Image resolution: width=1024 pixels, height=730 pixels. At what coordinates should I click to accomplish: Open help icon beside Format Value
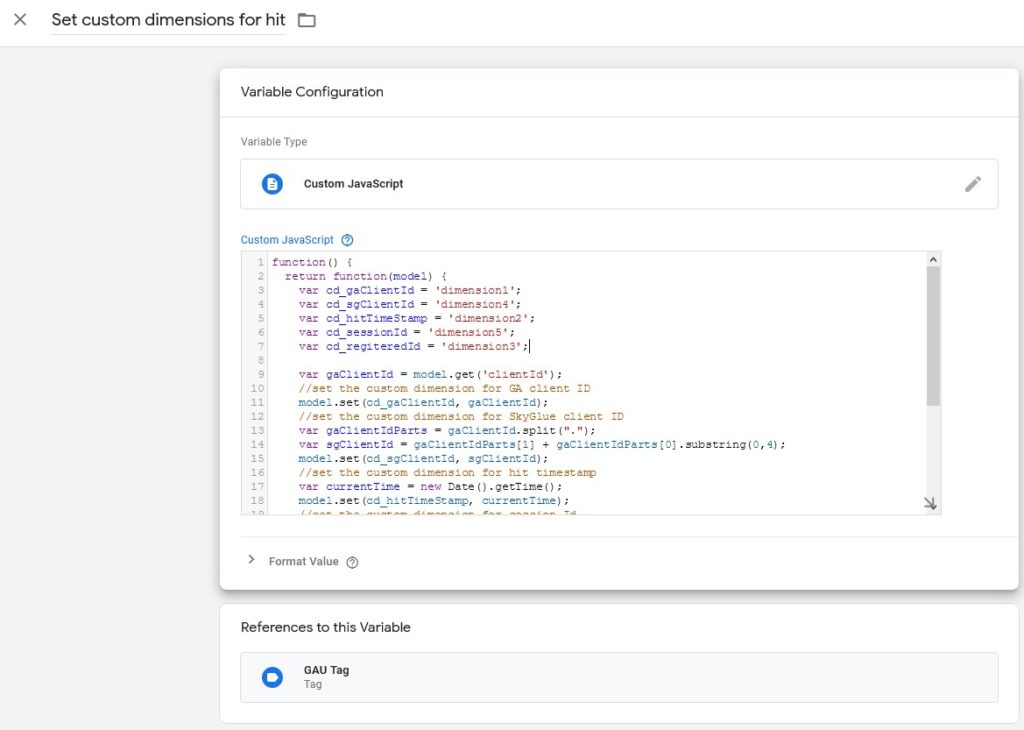[x=352, y=562]
